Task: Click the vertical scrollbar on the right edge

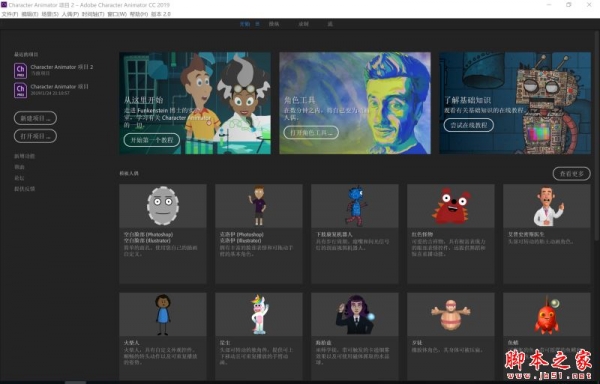Action: (x=597, y=136)
